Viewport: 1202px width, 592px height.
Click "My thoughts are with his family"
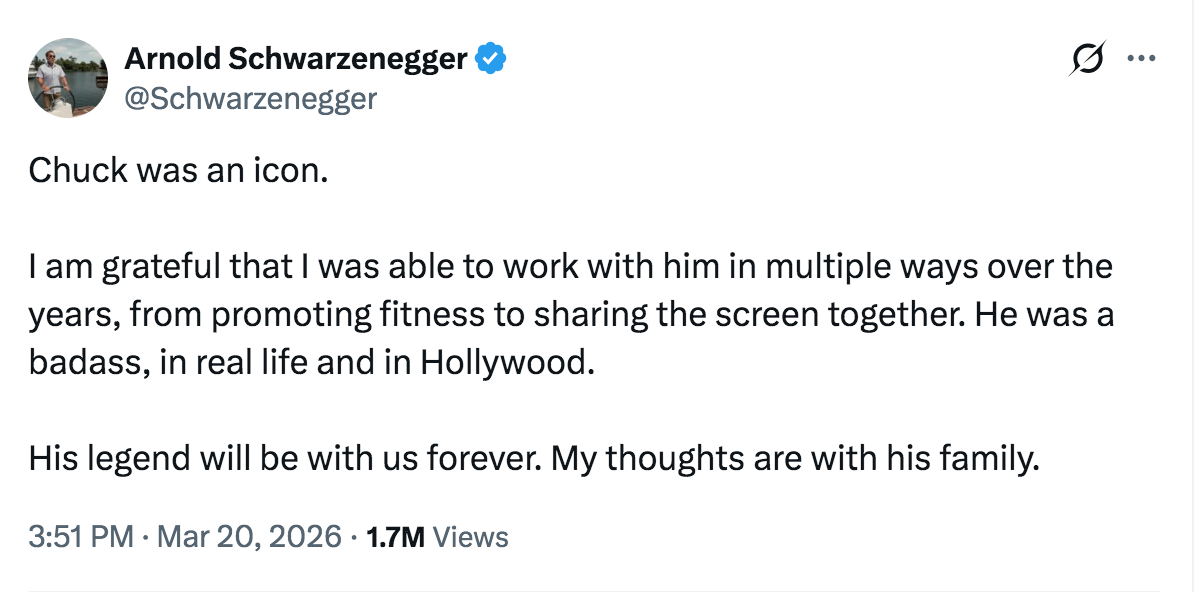point(795,458)
